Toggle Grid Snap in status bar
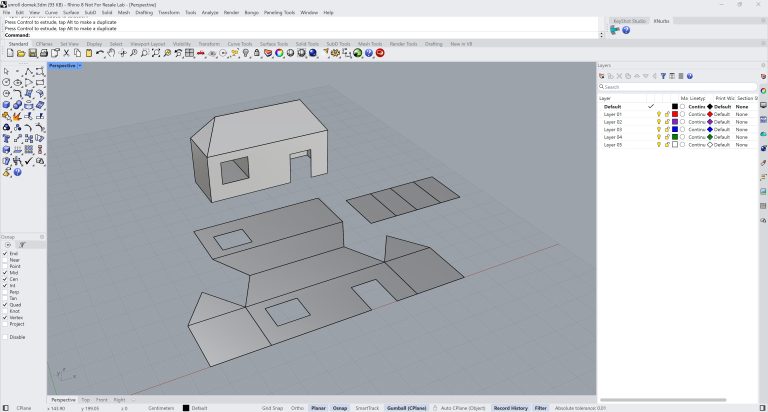Screen dimensions: 768x412 (272, 408)
